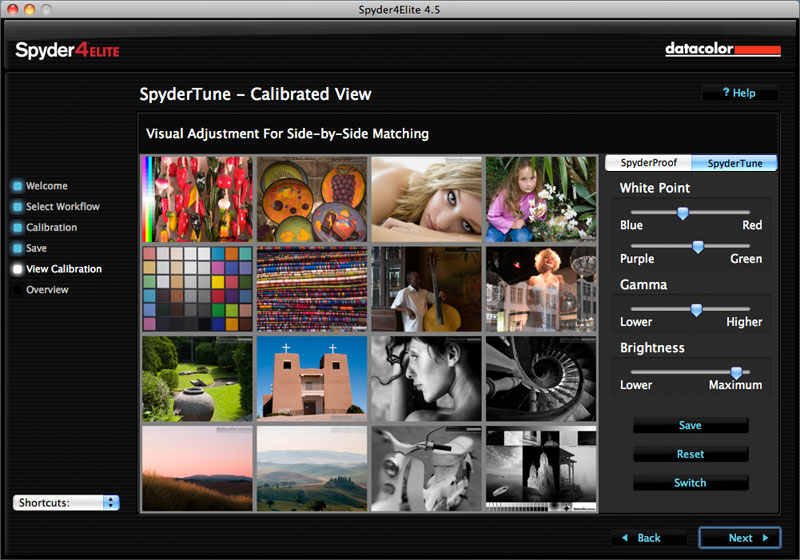The height and width of the screenshot is (560, 800).
Task: Open the Shortcuts dropdown menu
Action: point(66,503)
